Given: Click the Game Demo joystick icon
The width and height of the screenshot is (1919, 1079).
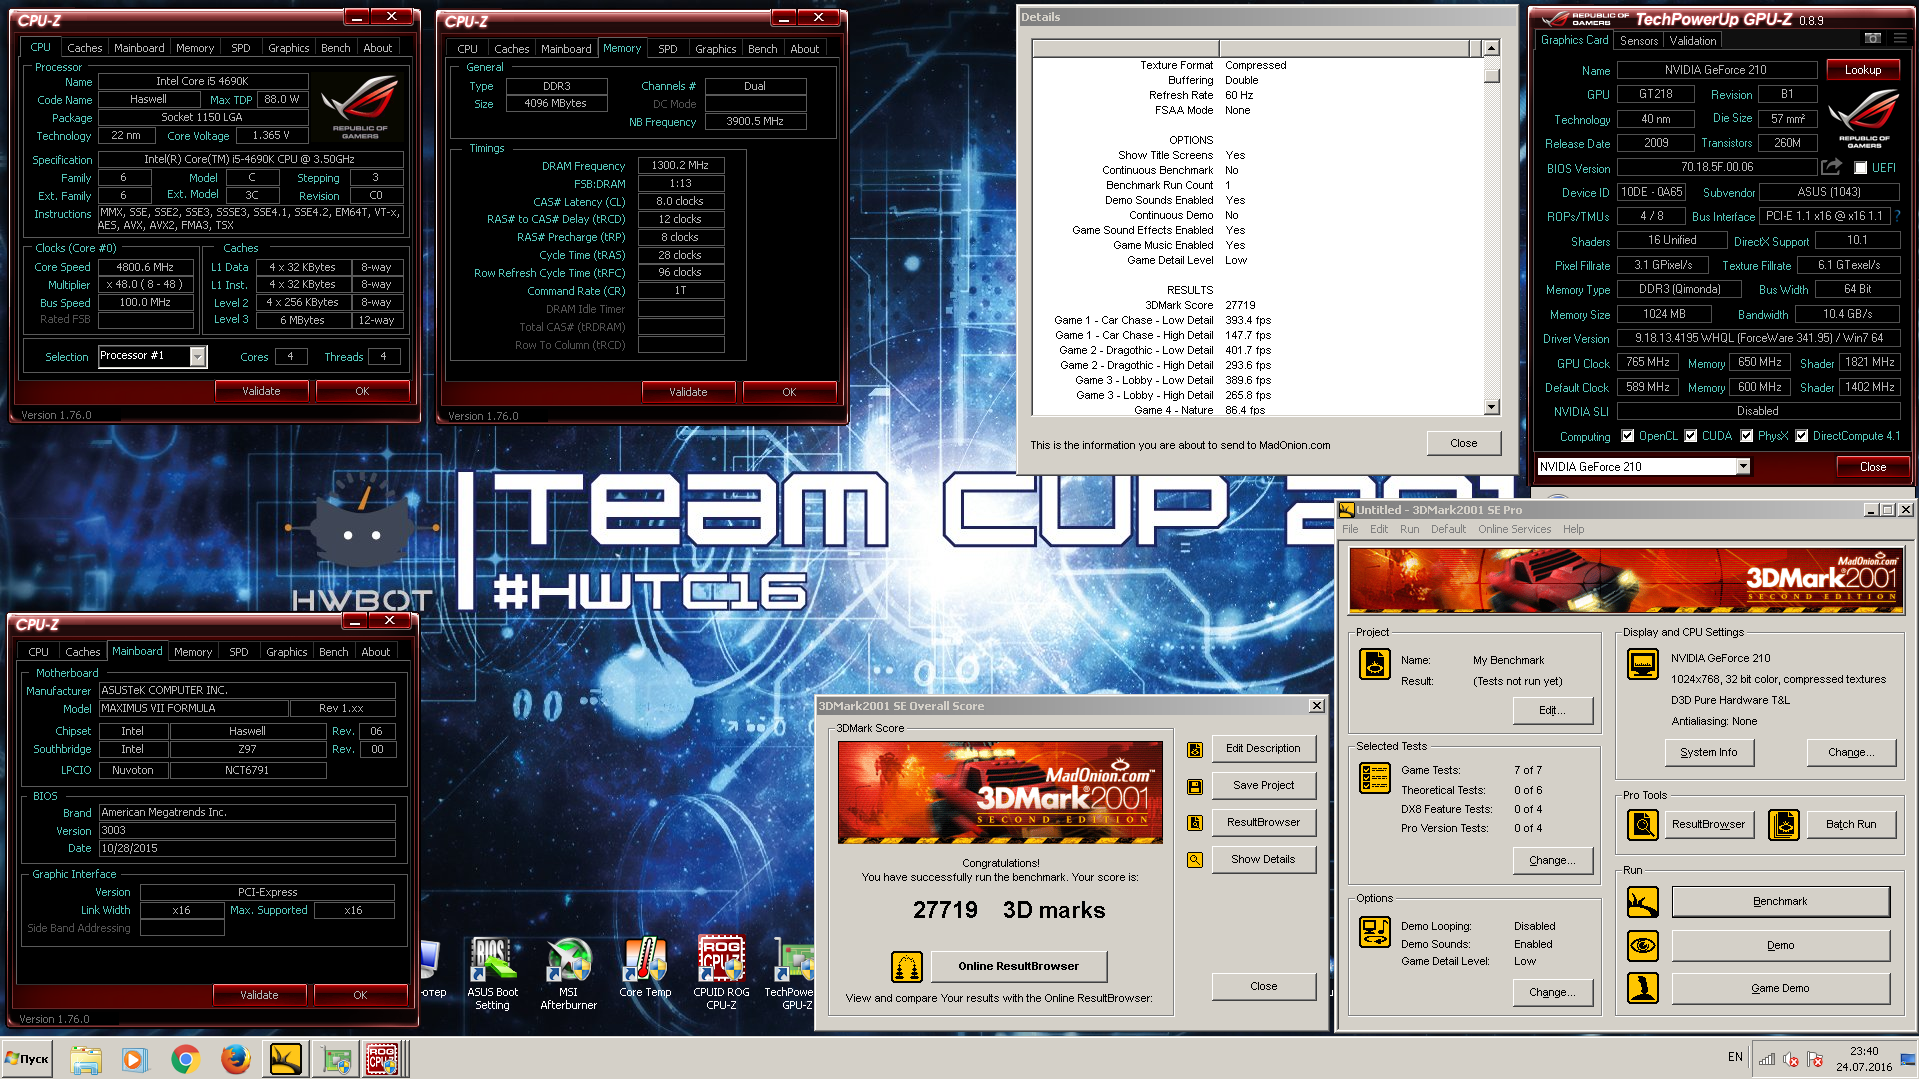Looking at the screenshot, I should 1643,988.
